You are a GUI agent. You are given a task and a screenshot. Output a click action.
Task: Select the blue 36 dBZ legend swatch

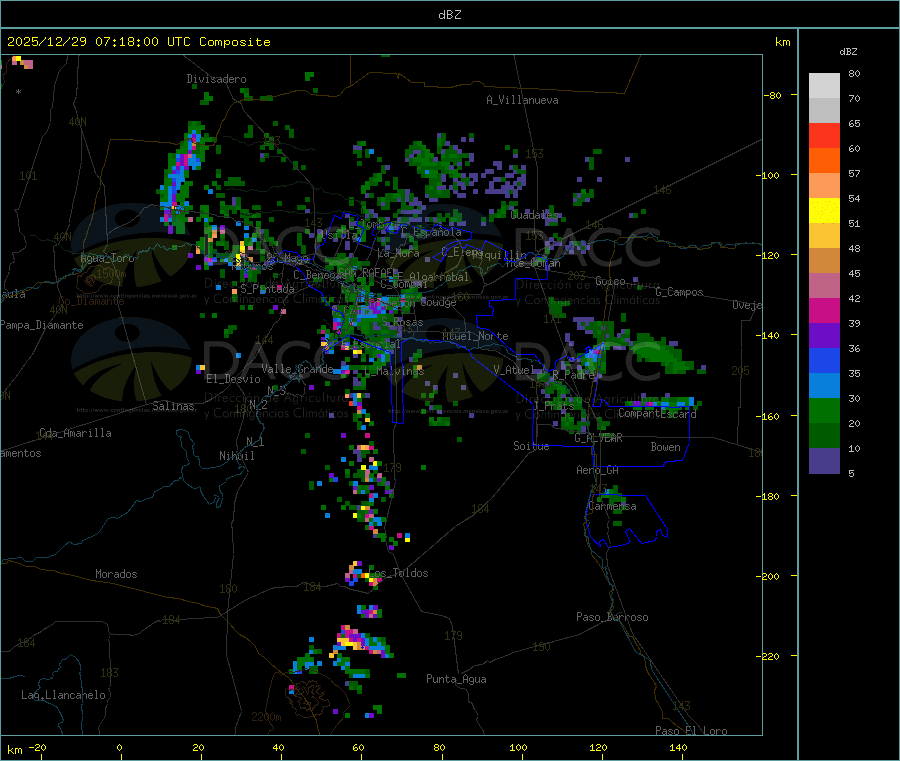coord(824,361)
